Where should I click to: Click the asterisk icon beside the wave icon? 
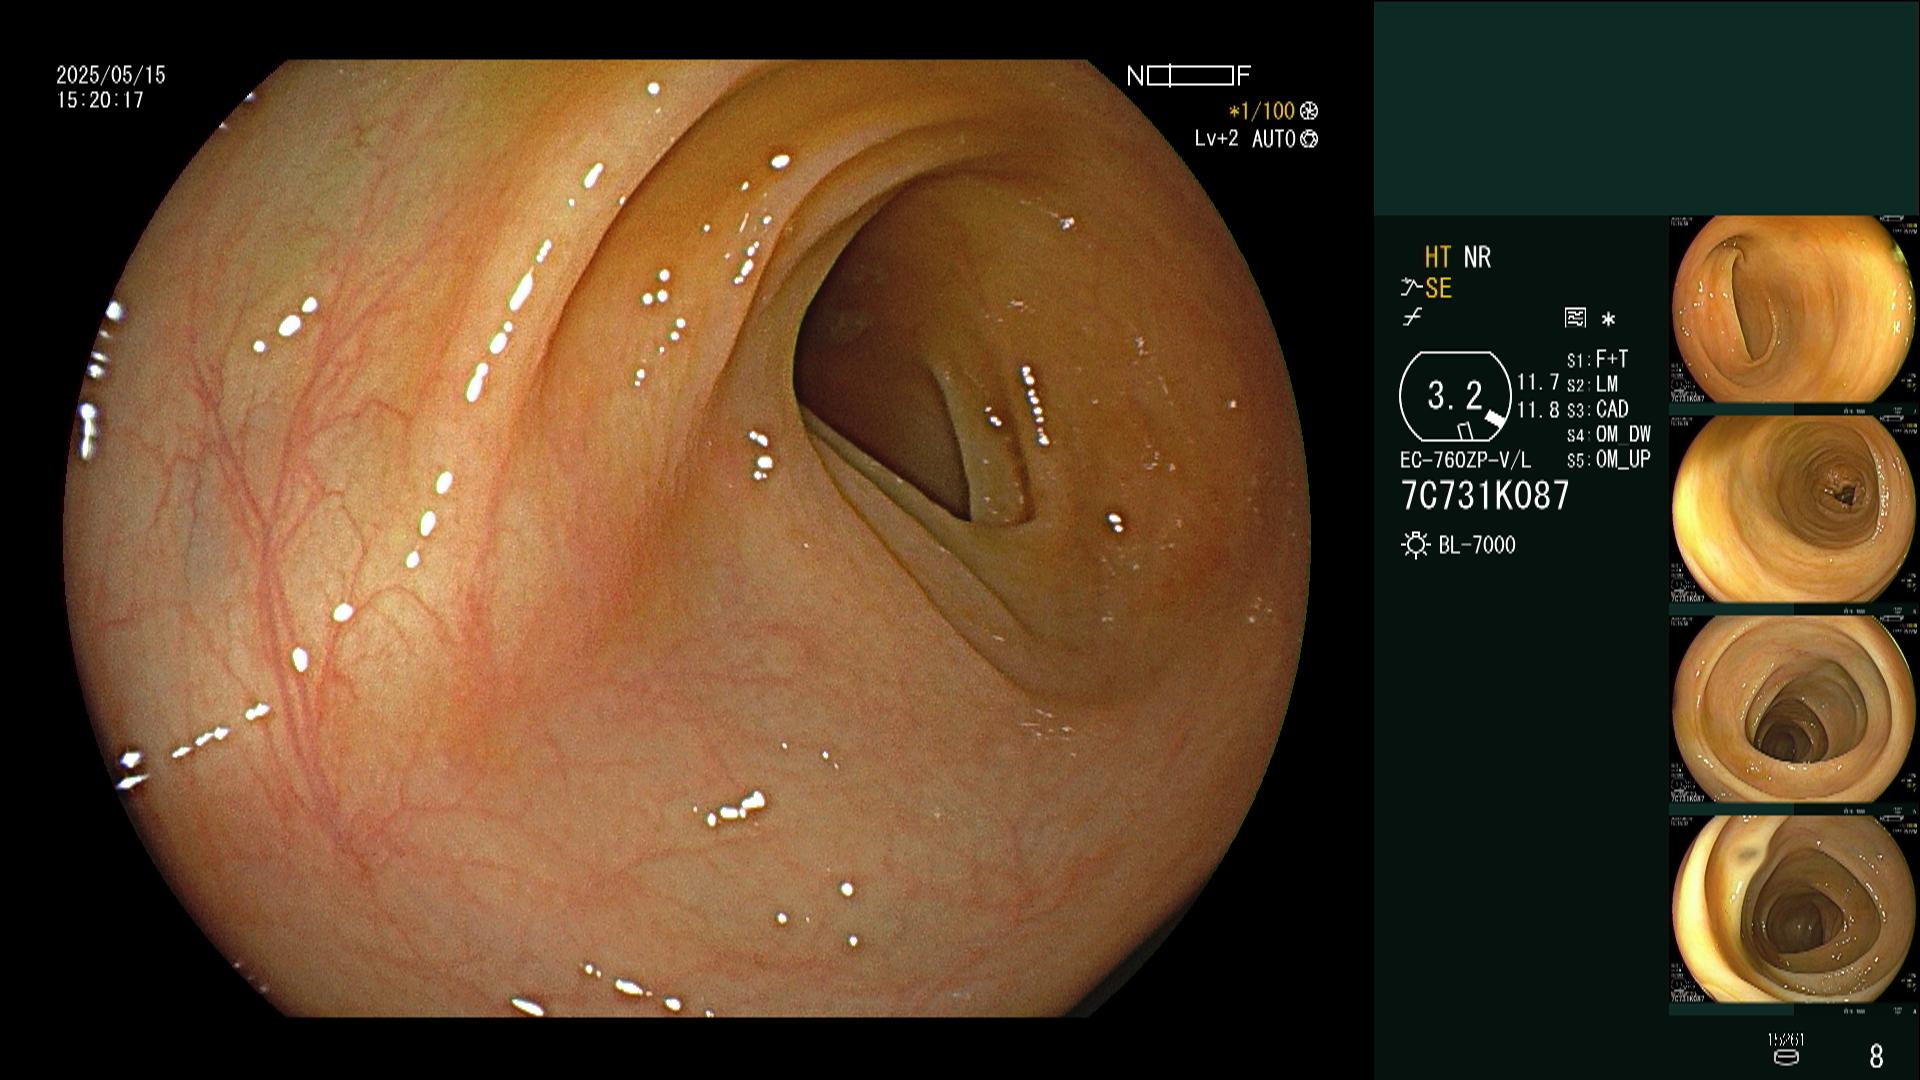coord(1608,320)
